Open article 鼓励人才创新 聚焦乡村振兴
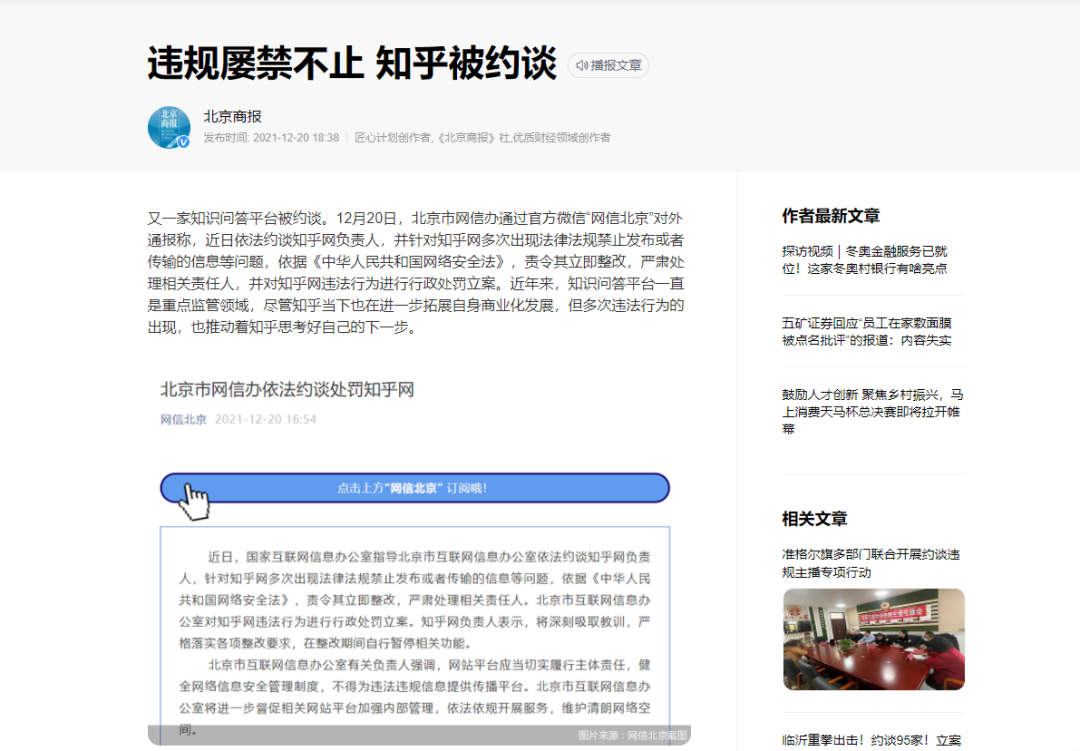Viewport: 1080px width, 751px height. (872, 411)
